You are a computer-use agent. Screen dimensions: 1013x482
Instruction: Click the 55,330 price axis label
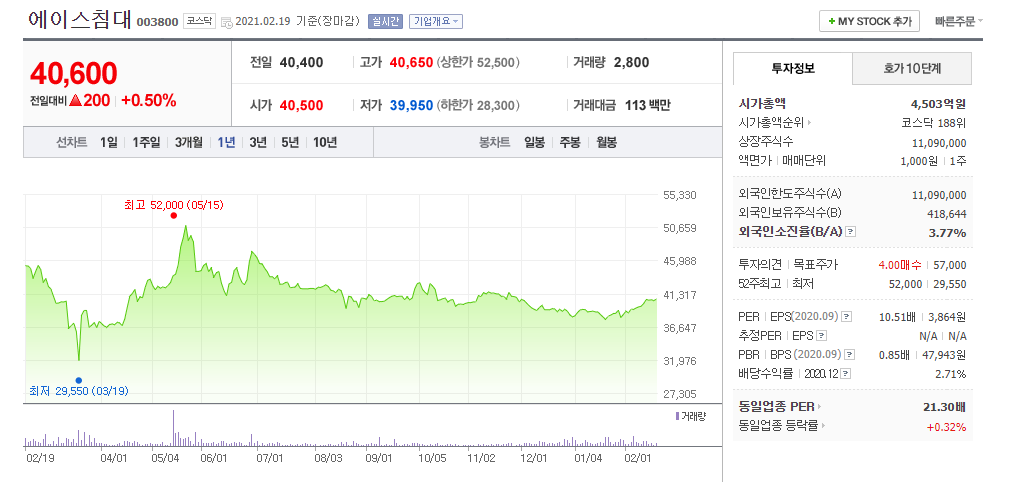[x=678, y=195]
